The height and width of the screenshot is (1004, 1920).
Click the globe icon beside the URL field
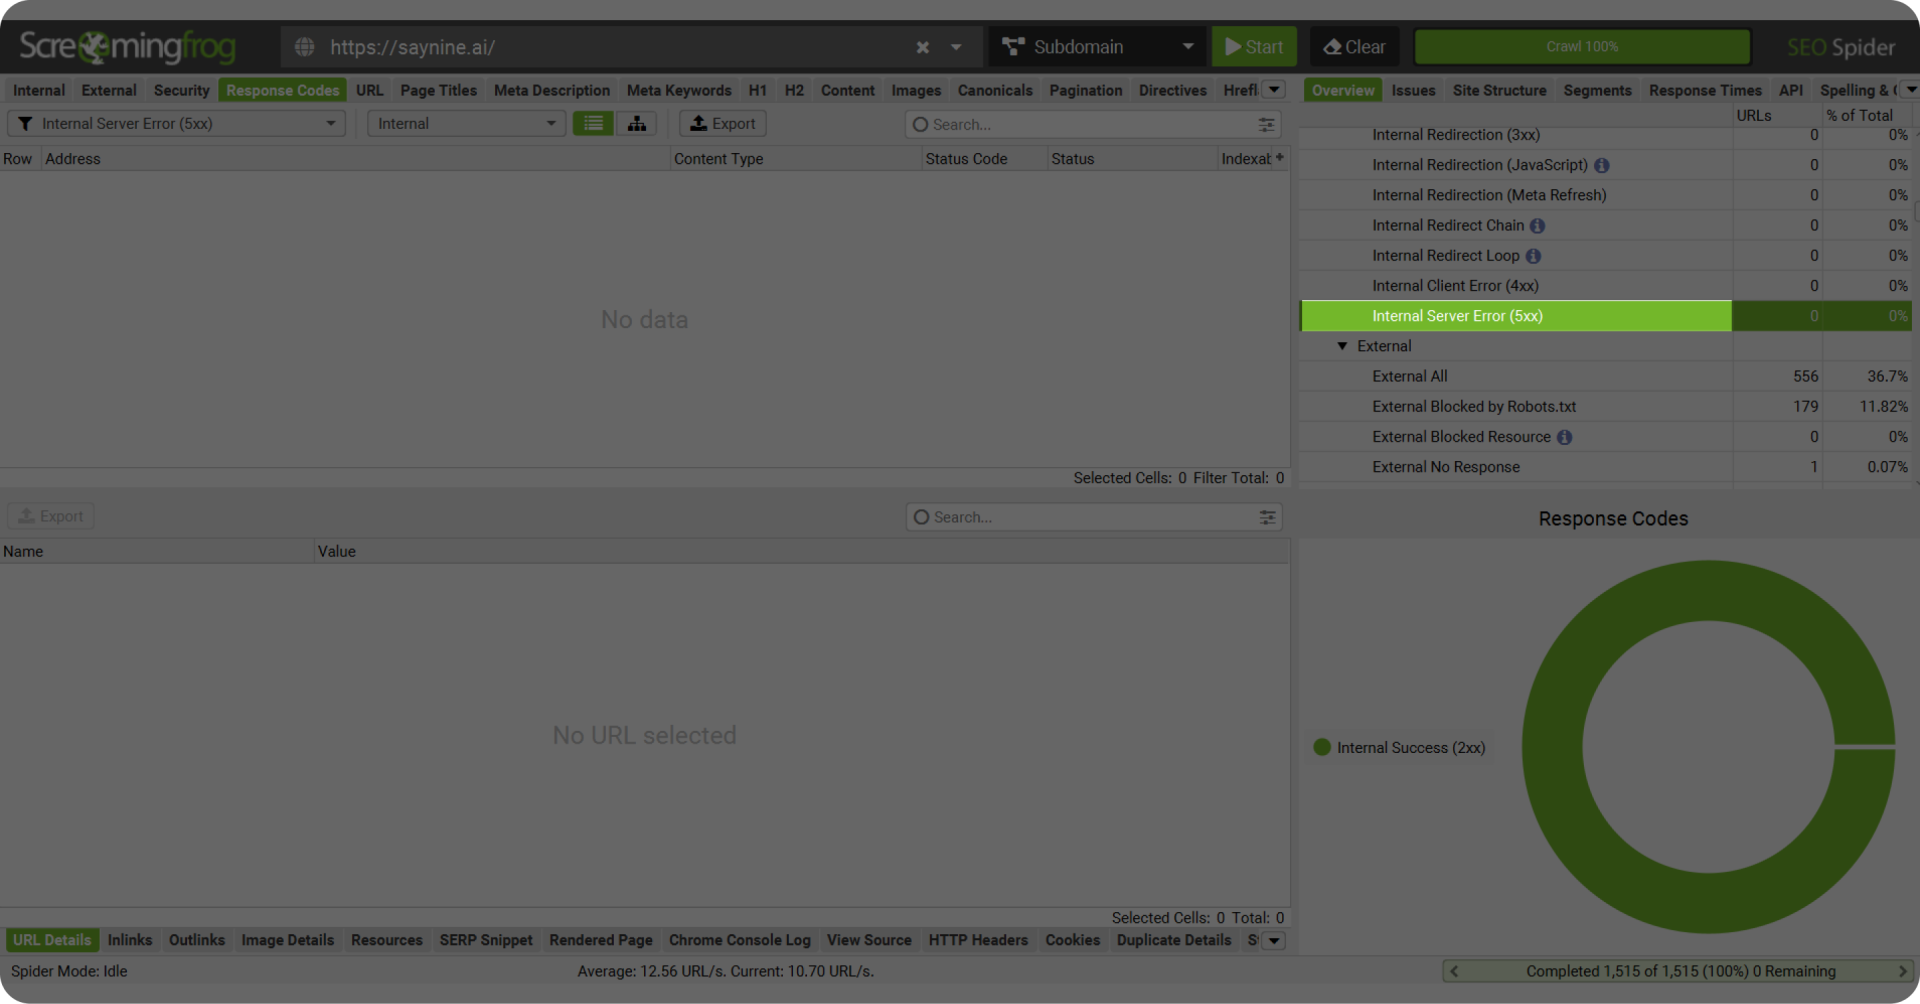[304, 47]
